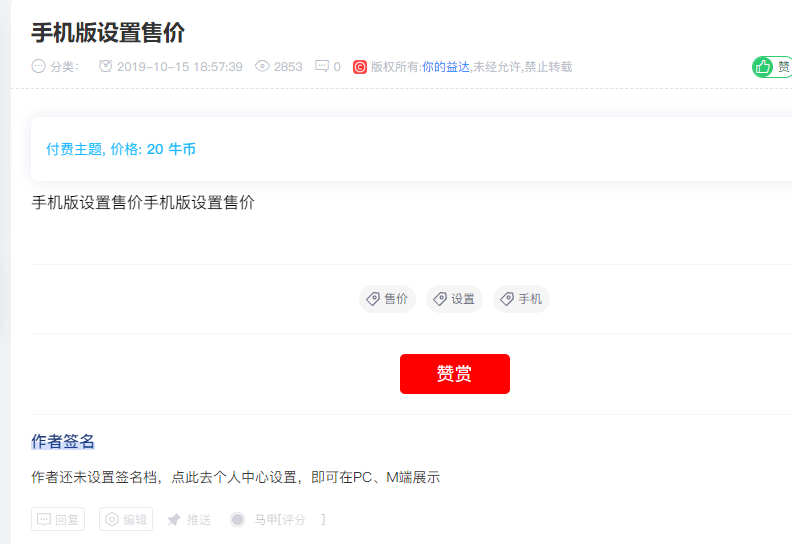This screenshot has height=544, width=792.
Task: Click the tag icon in 设置 chip
Action: (x=440, y=299)
